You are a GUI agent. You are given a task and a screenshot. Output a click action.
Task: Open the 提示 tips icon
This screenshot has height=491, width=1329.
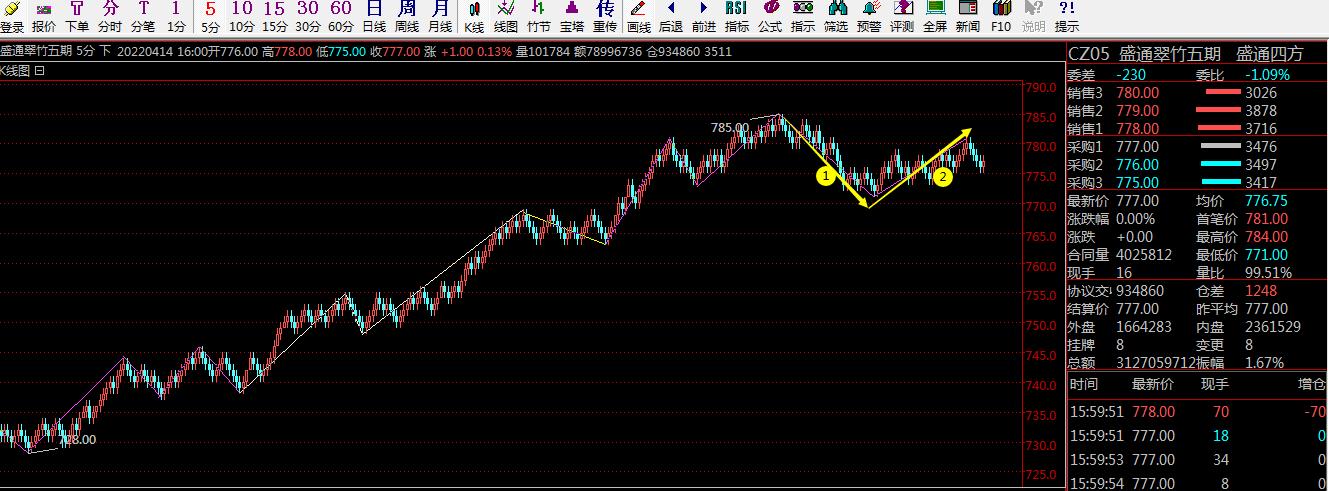1067,17
